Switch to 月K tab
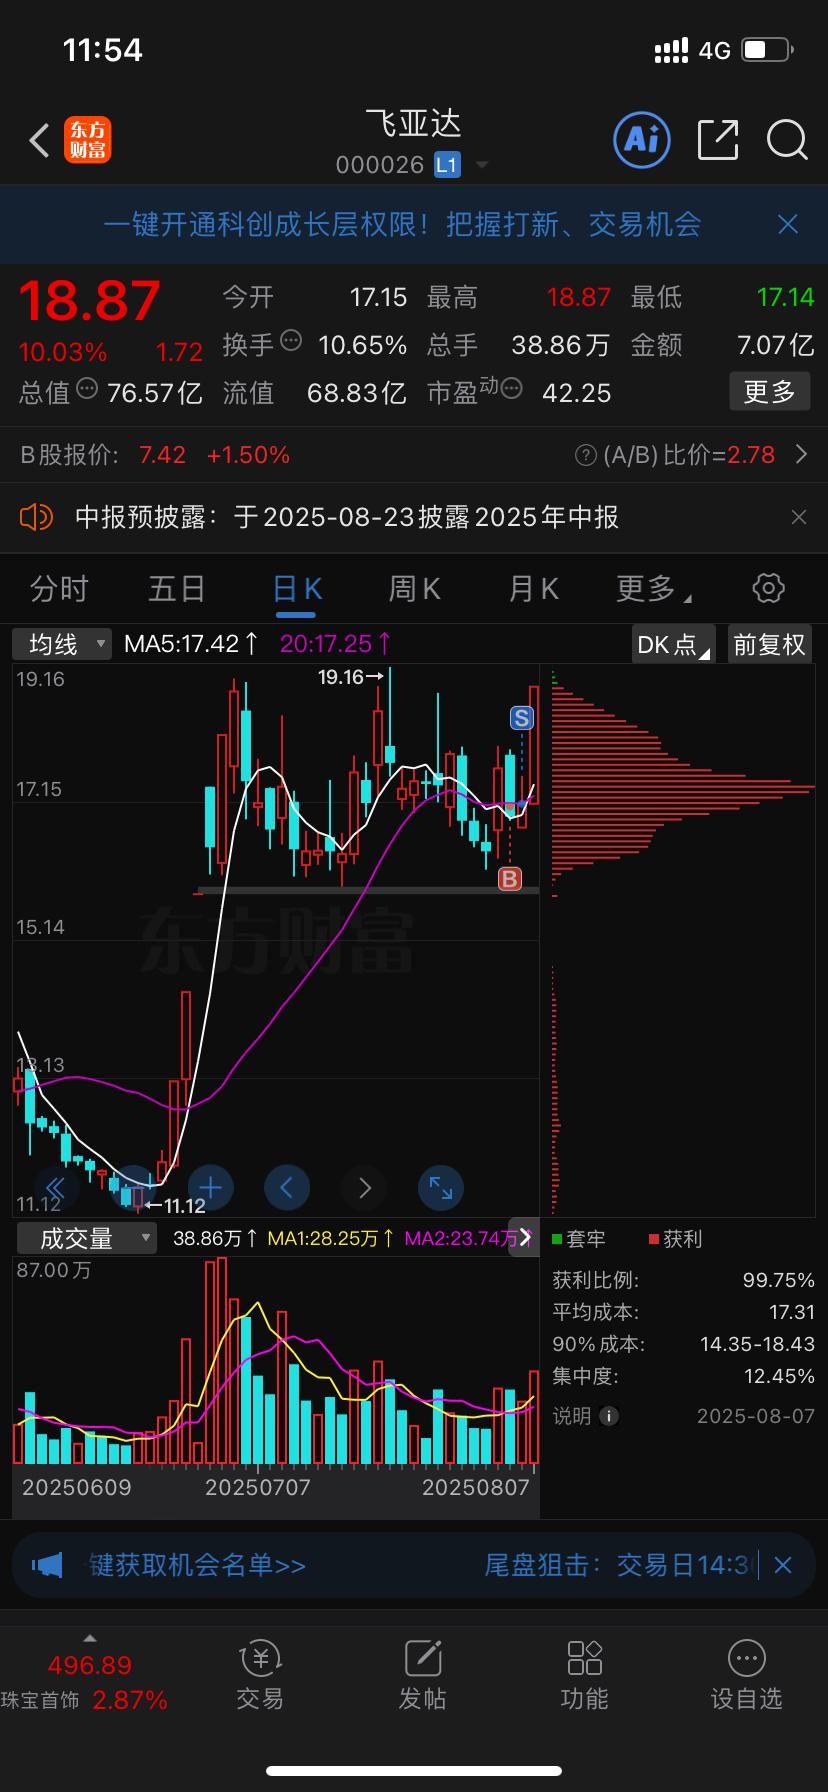The width and height of the screenshot is (828, 1792). click(533, 589)
